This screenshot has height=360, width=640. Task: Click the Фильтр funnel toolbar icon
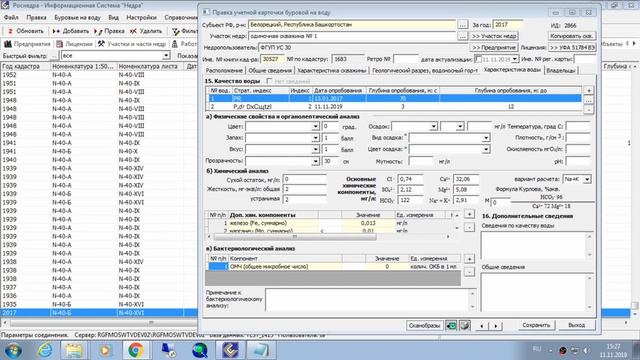tap(176, 31)
